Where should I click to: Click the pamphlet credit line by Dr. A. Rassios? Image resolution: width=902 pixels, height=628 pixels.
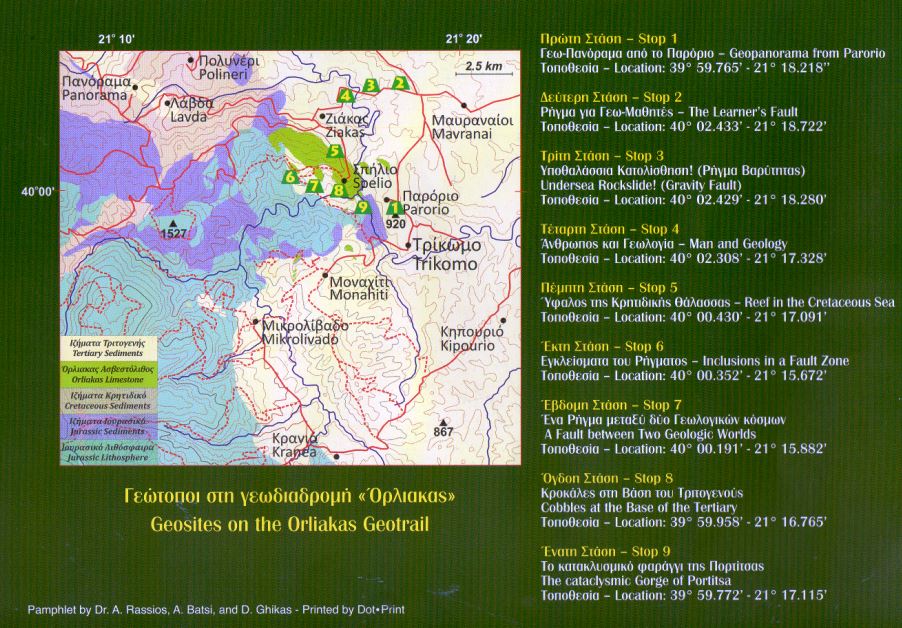point(216,610)
